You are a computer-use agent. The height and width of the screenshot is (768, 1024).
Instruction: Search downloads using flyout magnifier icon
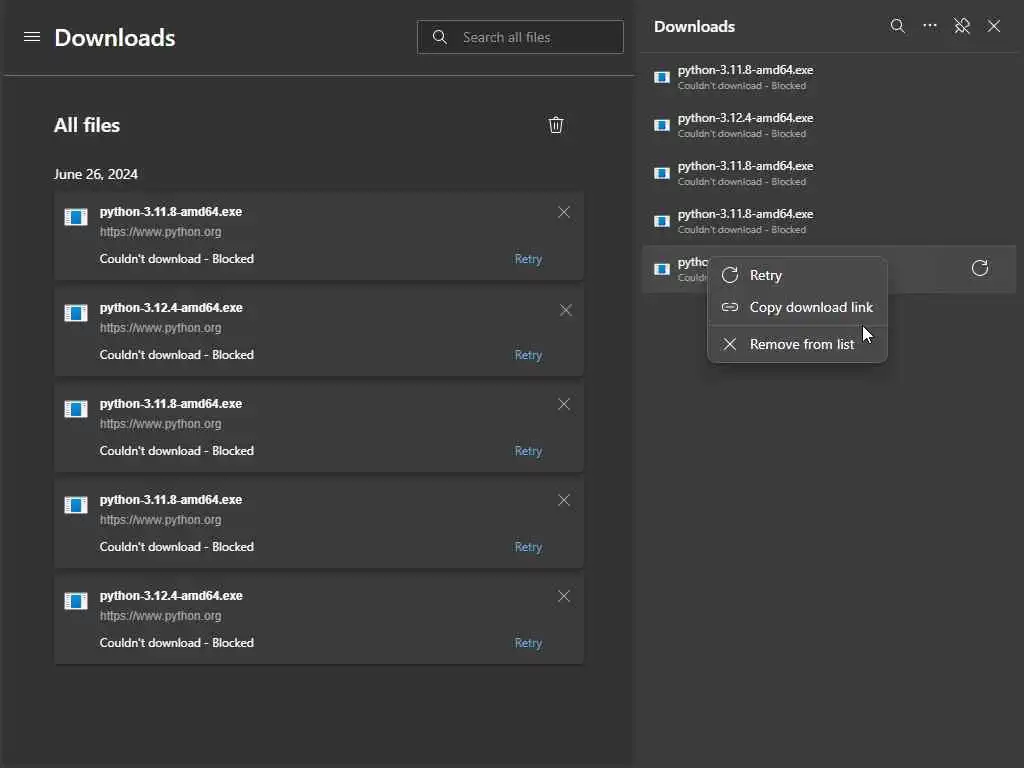pos(898,26)
